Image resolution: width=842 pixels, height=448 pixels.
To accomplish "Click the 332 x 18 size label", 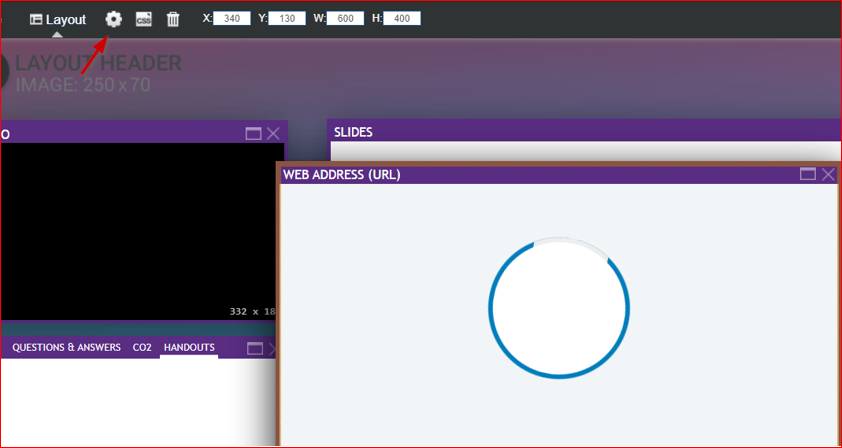I will click(x=252, y=311).
